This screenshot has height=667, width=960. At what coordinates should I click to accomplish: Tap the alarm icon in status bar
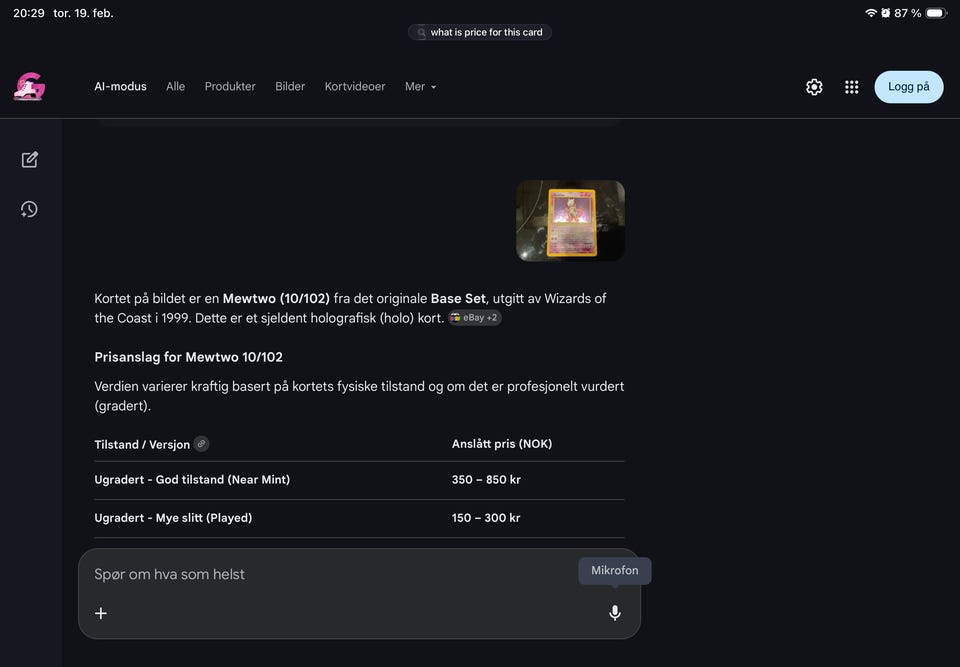point(885,13)
